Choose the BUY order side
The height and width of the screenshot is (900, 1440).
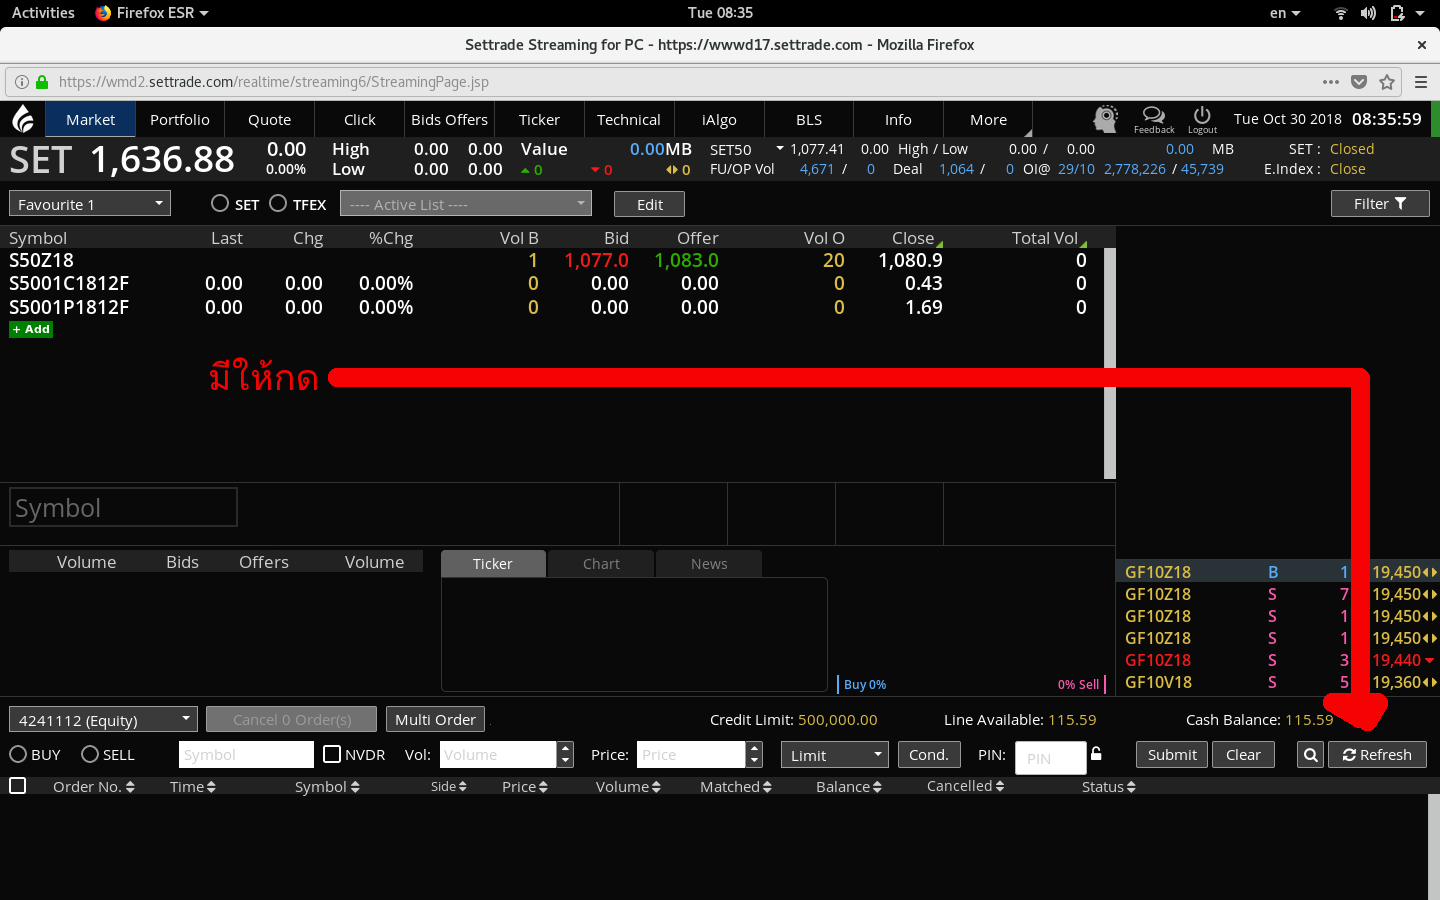[x=18, y=754]
